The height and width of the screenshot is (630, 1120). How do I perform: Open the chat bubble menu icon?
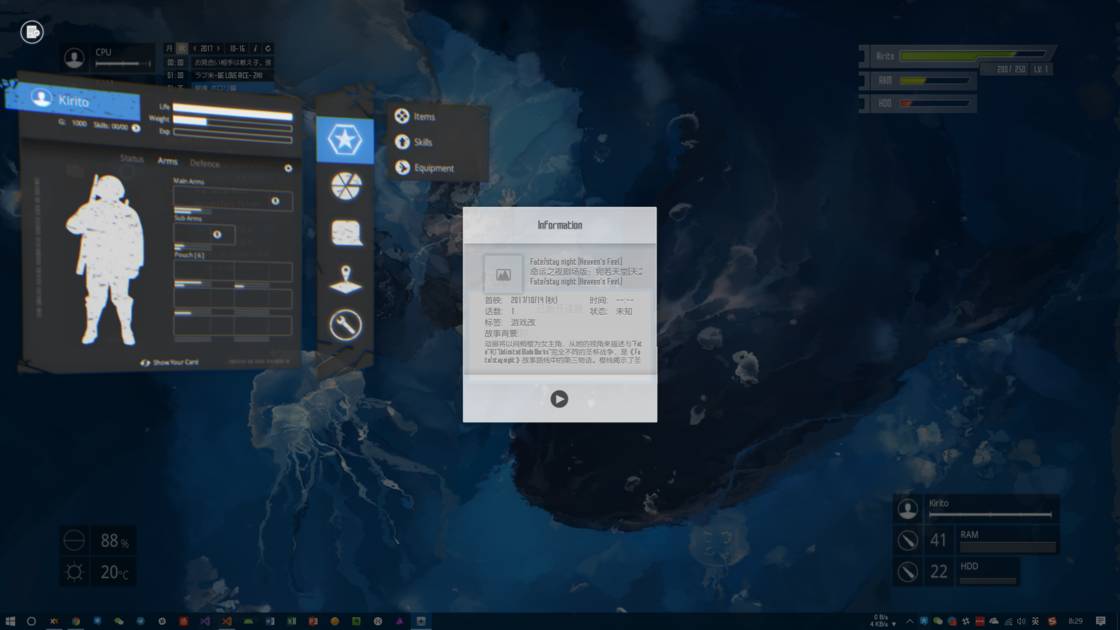[345, 232]
